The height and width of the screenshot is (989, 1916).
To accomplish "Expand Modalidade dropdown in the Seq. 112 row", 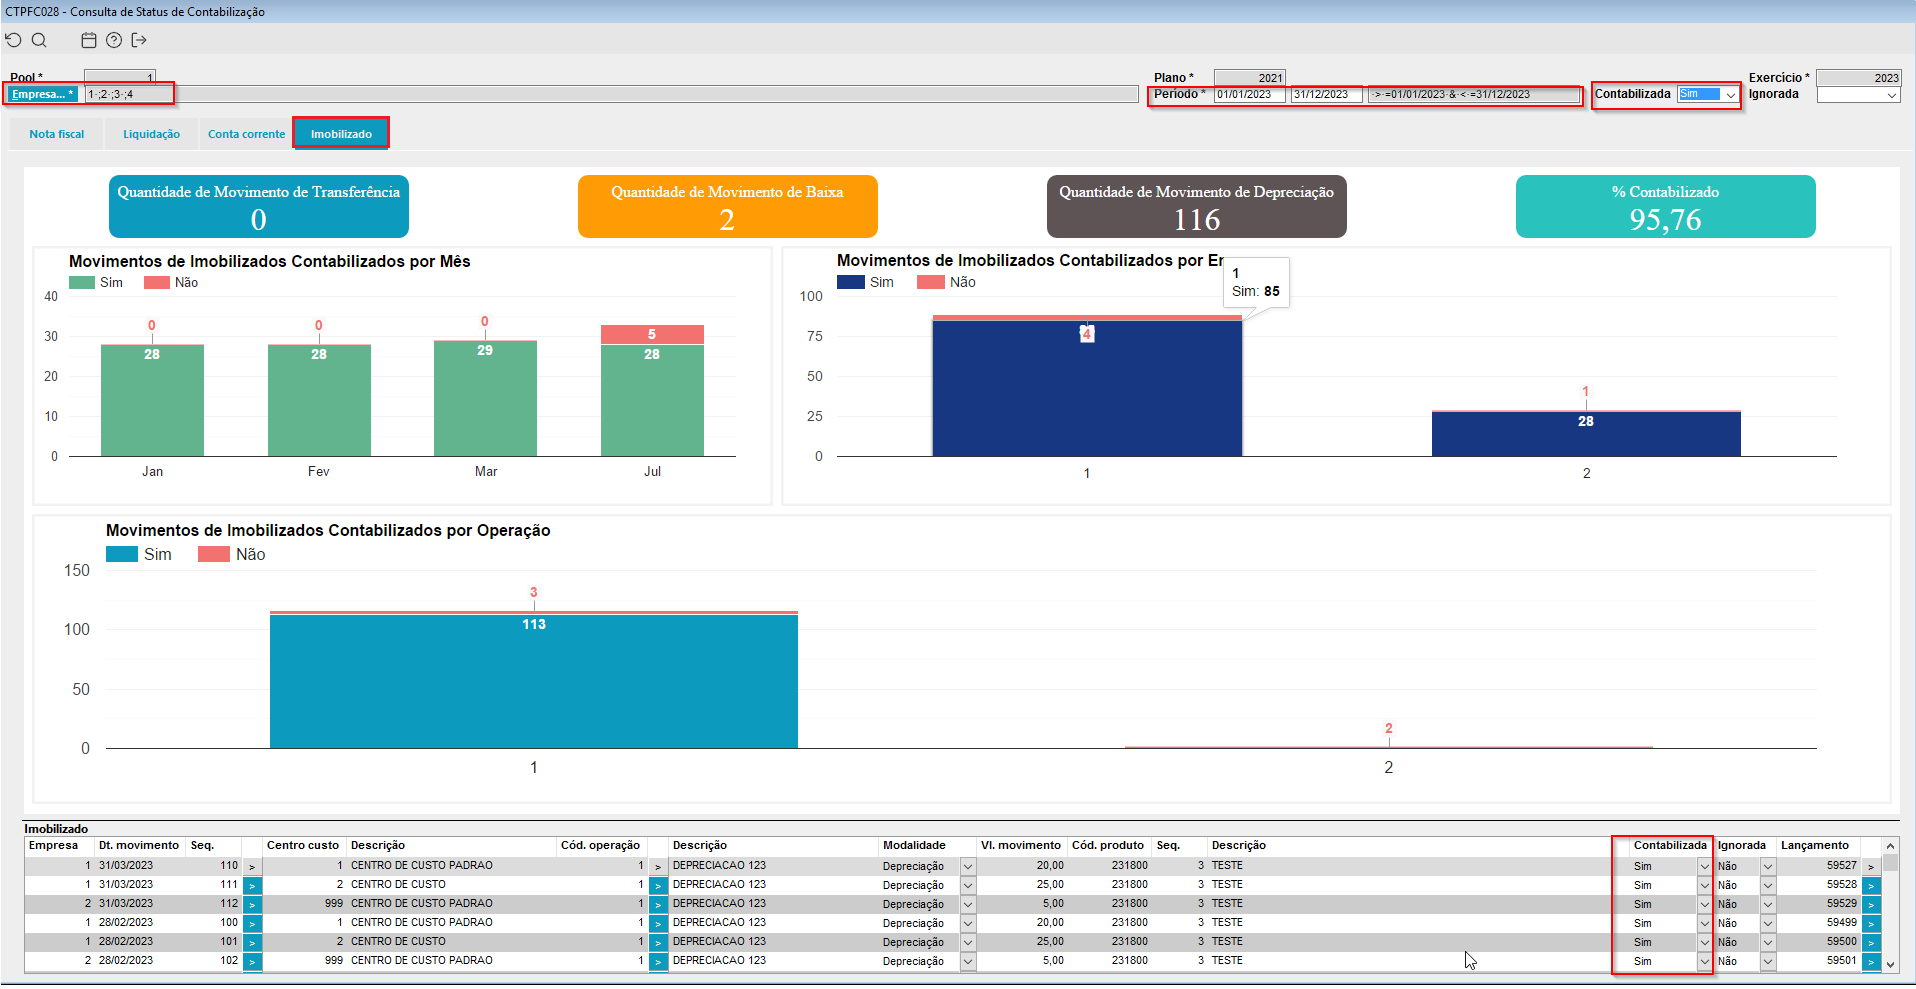I will click(x=968, y=905).
